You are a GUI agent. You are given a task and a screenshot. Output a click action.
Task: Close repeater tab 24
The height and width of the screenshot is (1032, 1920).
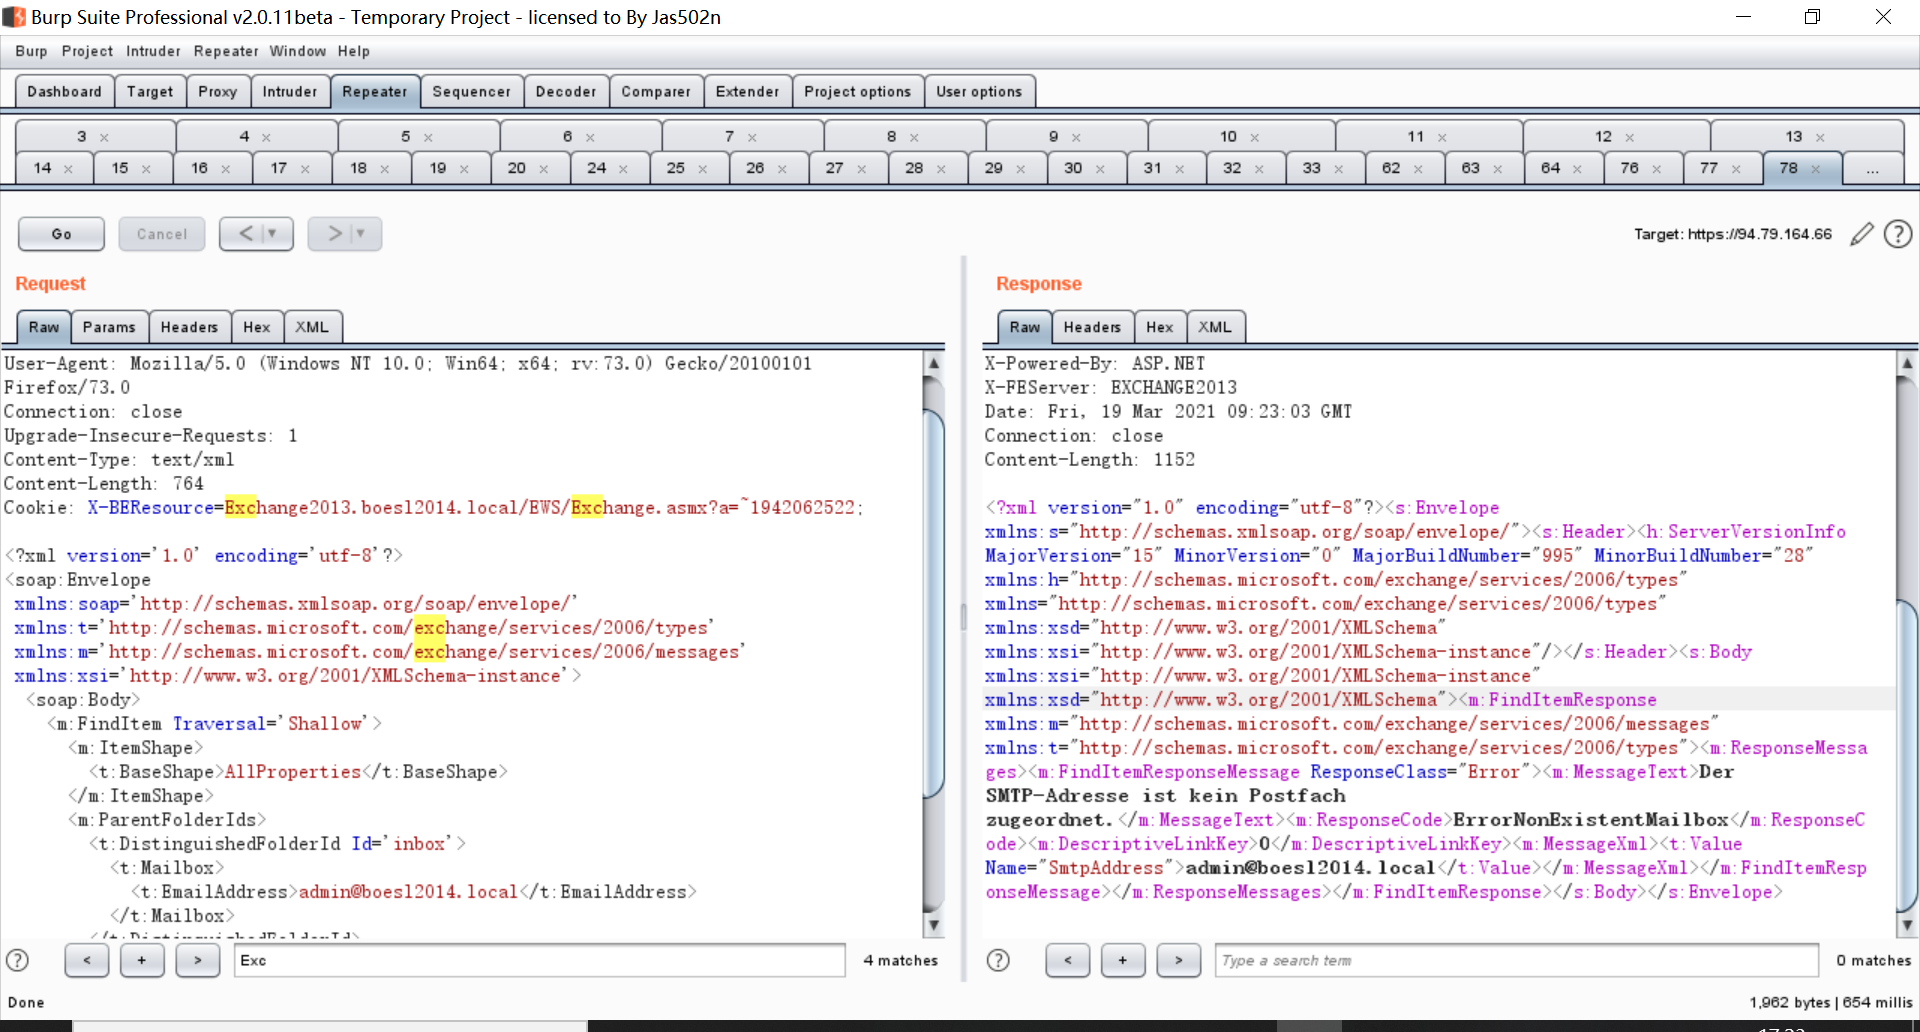[623, 169]
